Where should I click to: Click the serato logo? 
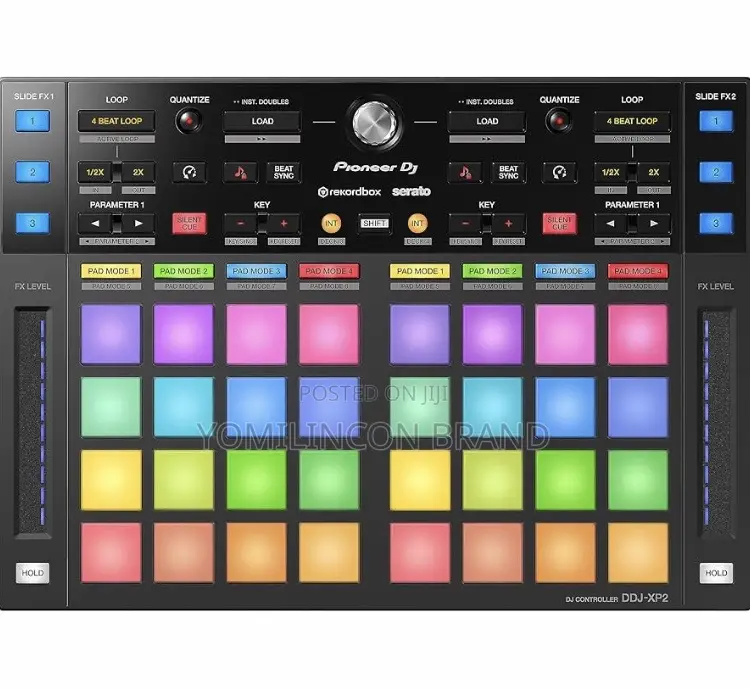411,191
